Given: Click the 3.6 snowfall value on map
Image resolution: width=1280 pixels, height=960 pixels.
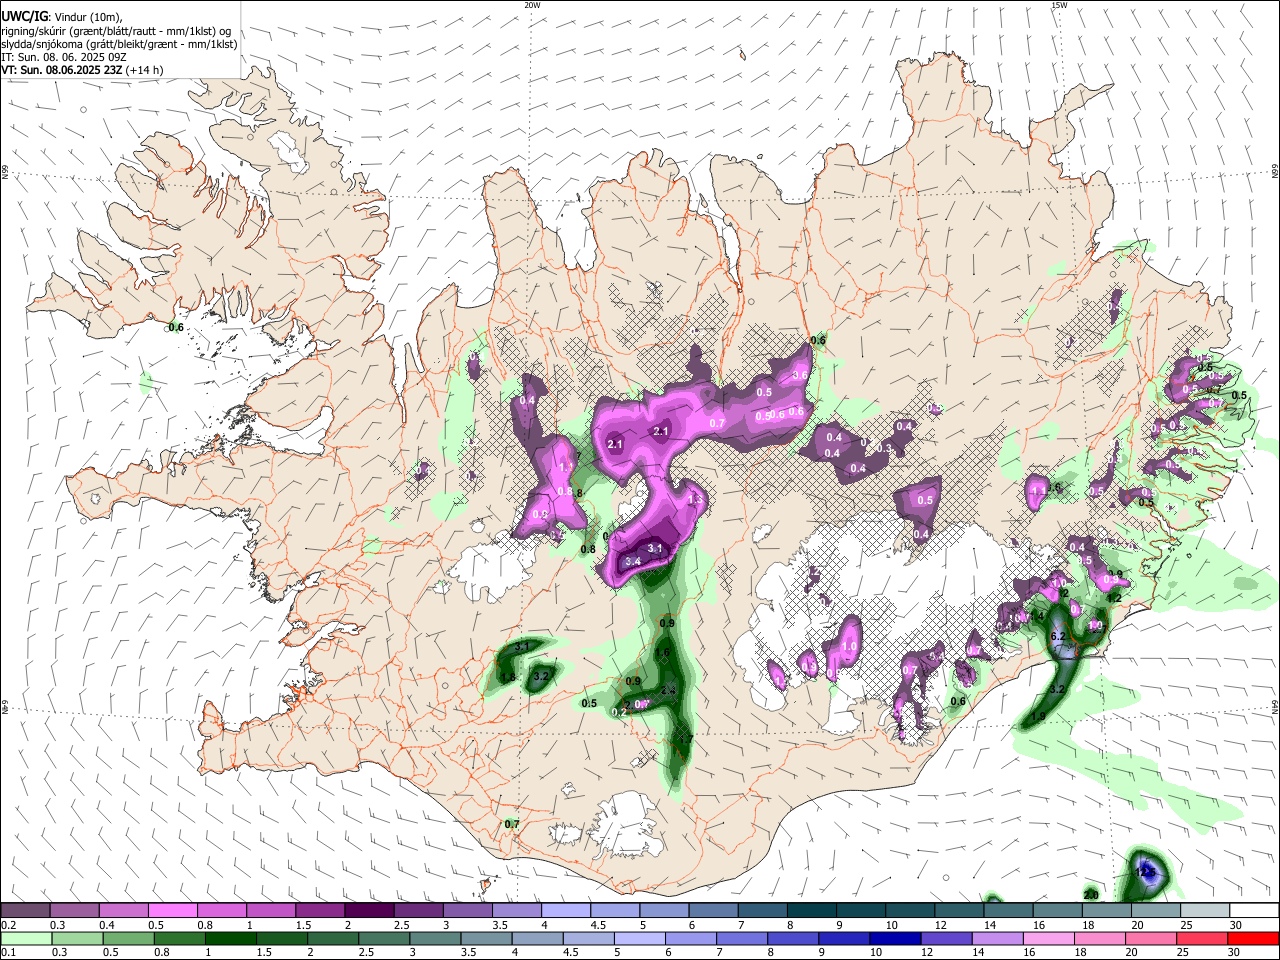Looking at the screenshot, I should pos(799,375).
